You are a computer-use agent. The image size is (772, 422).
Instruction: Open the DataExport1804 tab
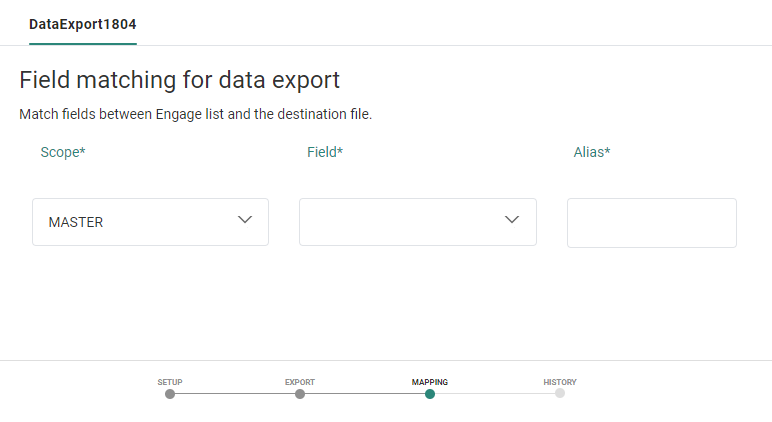click(x=82, y=23)
